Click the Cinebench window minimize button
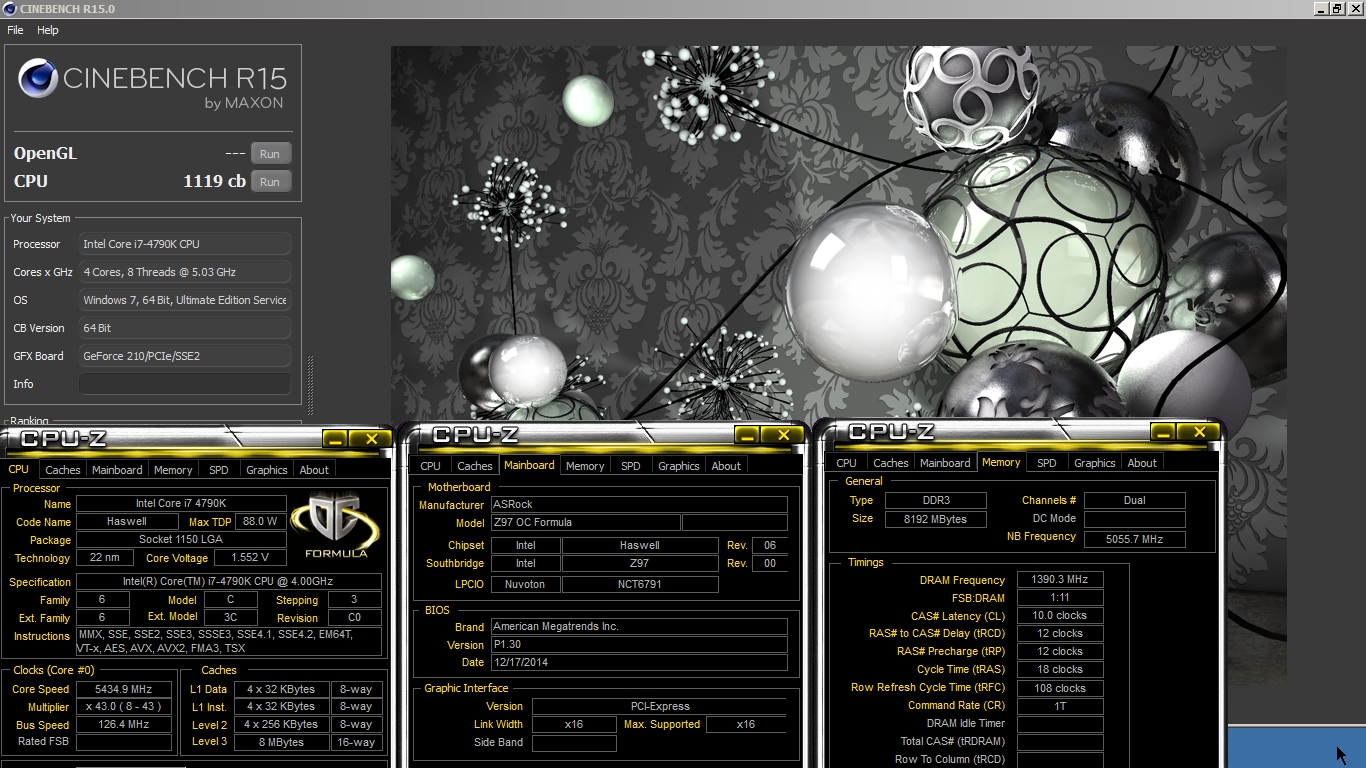Image resolution: width=1366 pixels, height=768 pixels. click(x=1321, y=8)
